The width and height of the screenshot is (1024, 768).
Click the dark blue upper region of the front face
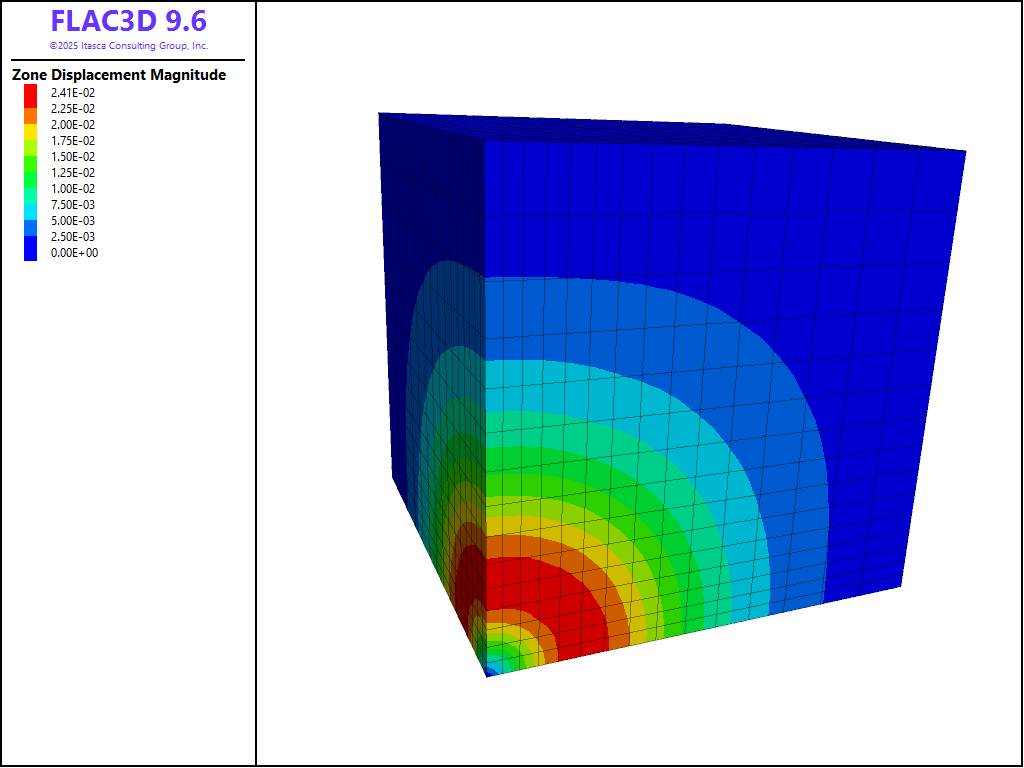click(x=700, y=210)
